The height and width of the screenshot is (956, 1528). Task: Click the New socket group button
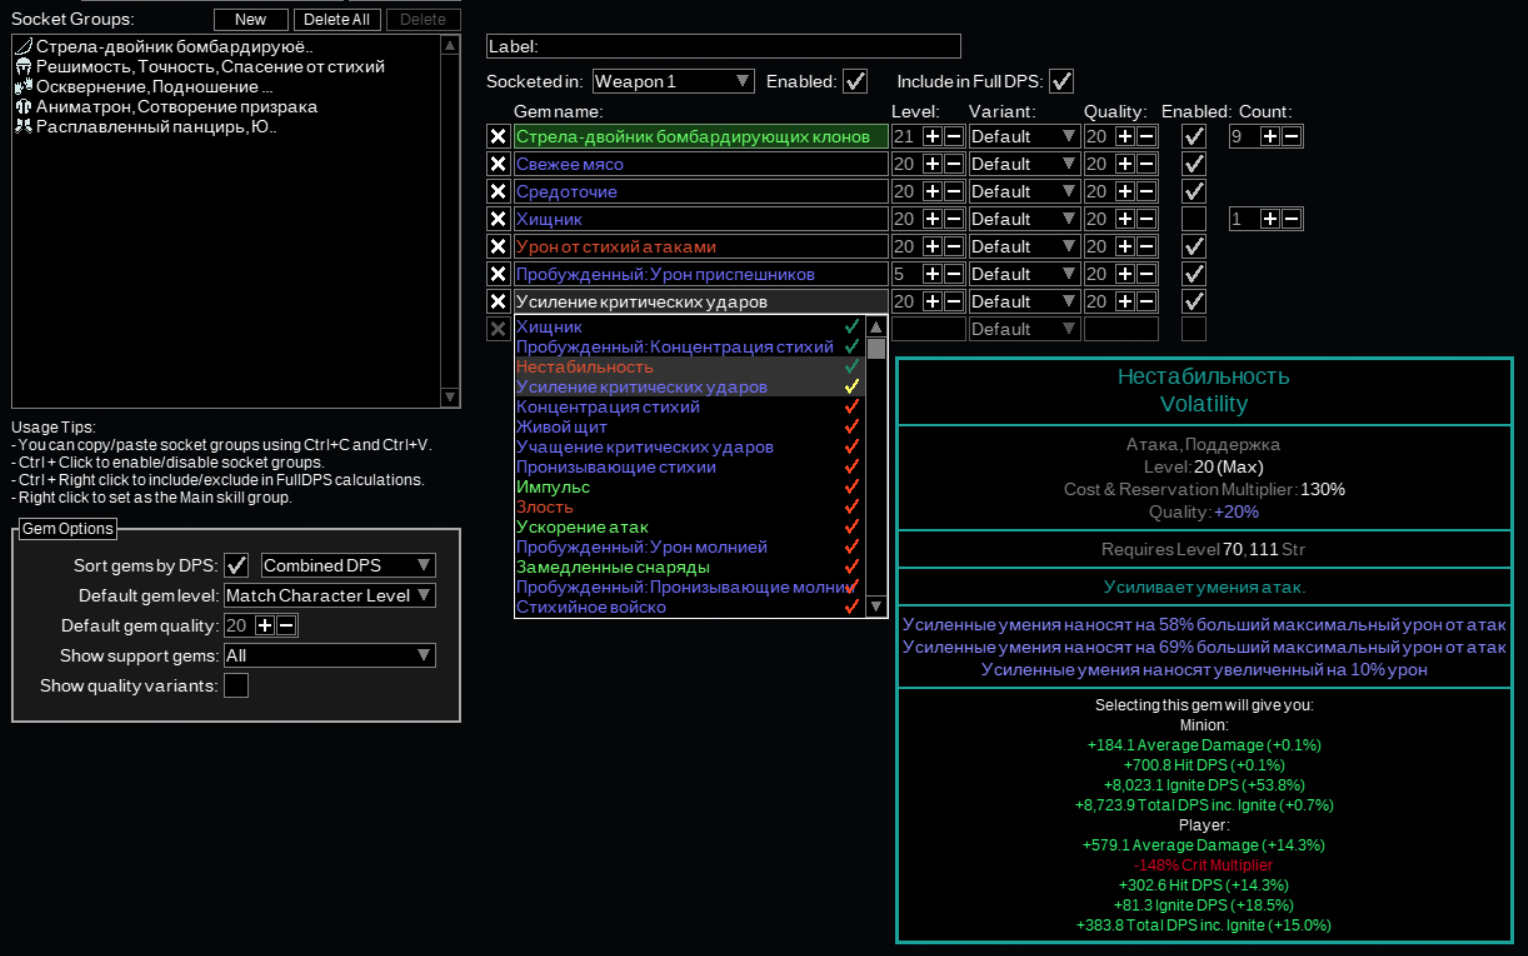click(250, 19)
